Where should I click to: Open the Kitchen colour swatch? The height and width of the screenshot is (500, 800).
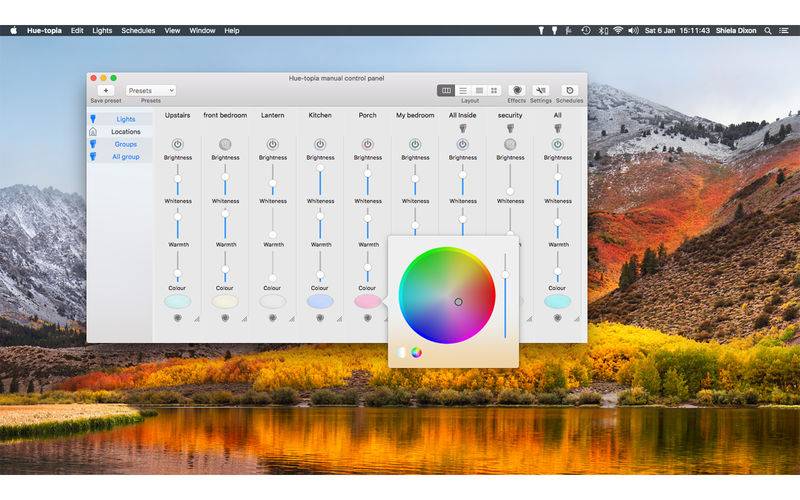coord(320,302)
